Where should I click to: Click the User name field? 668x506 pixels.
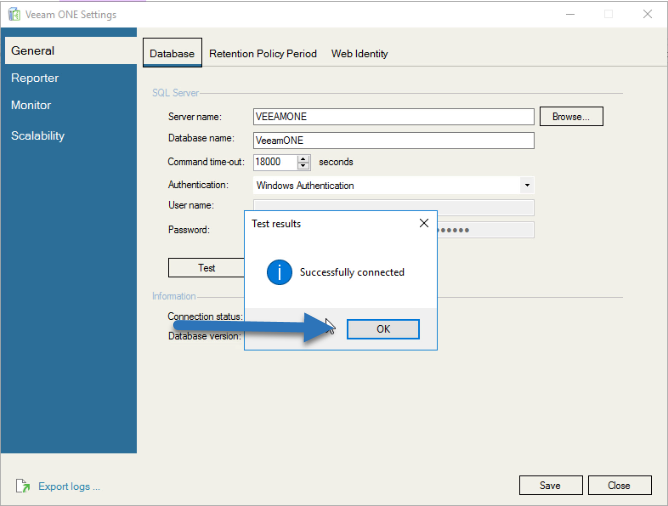point(394,207)
